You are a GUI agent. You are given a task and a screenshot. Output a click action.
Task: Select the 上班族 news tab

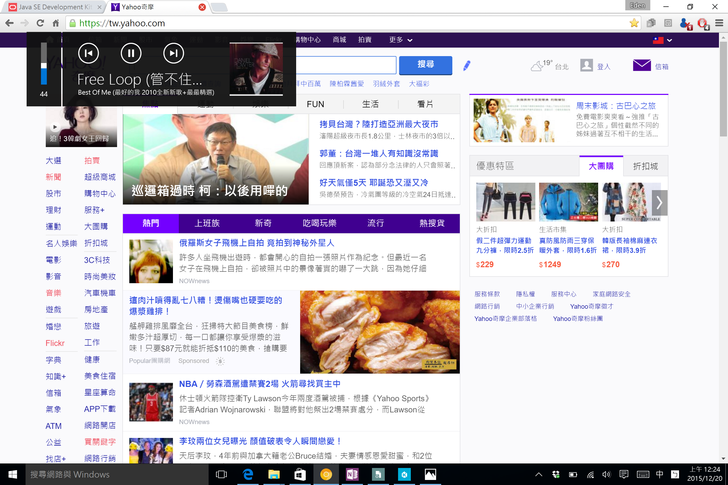point(207,223)
